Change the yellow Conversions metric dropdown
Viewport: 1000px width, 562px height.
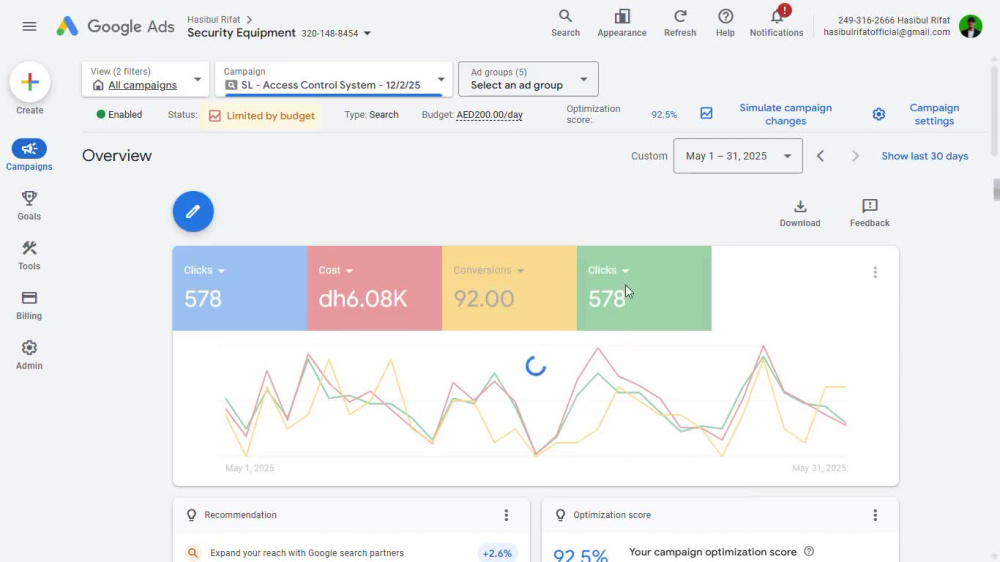489,270
